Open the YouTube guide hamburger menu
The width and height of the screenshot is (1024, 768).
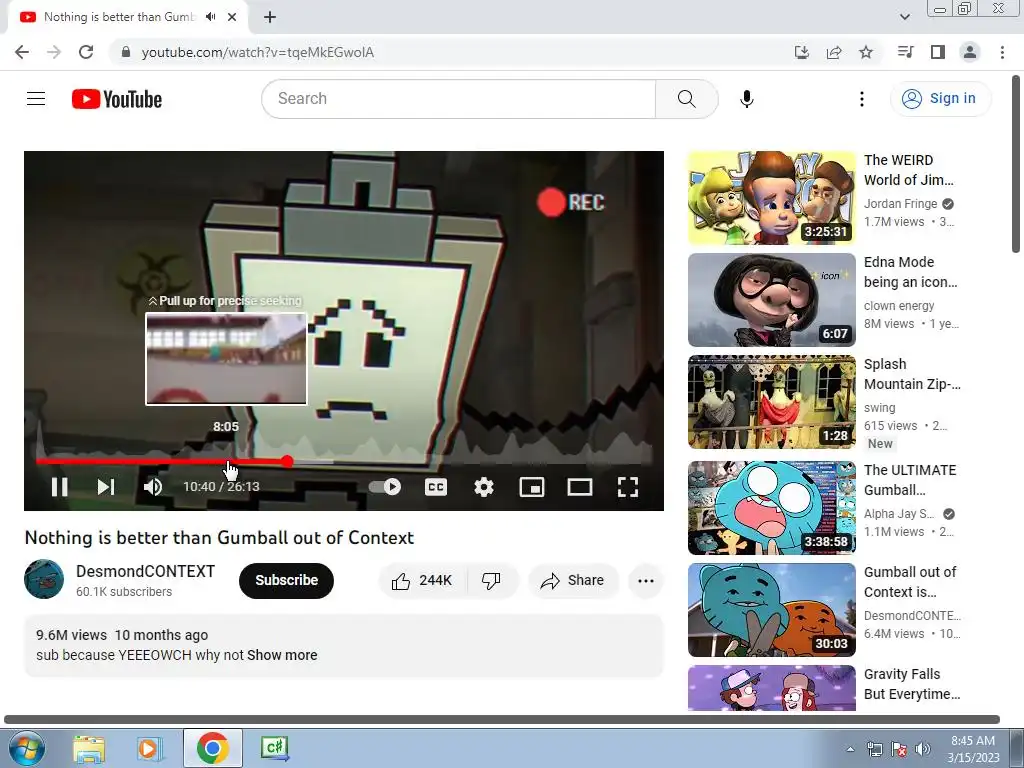[x=36, y=99]
